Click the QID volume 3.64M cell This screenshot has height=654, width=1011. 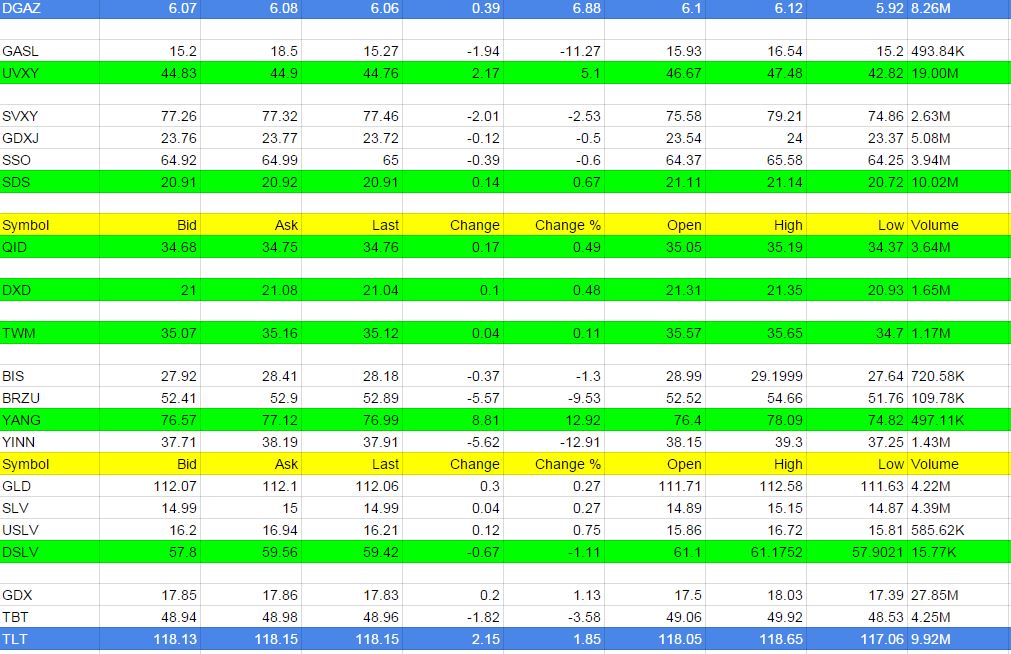click(x=959, y=247)
